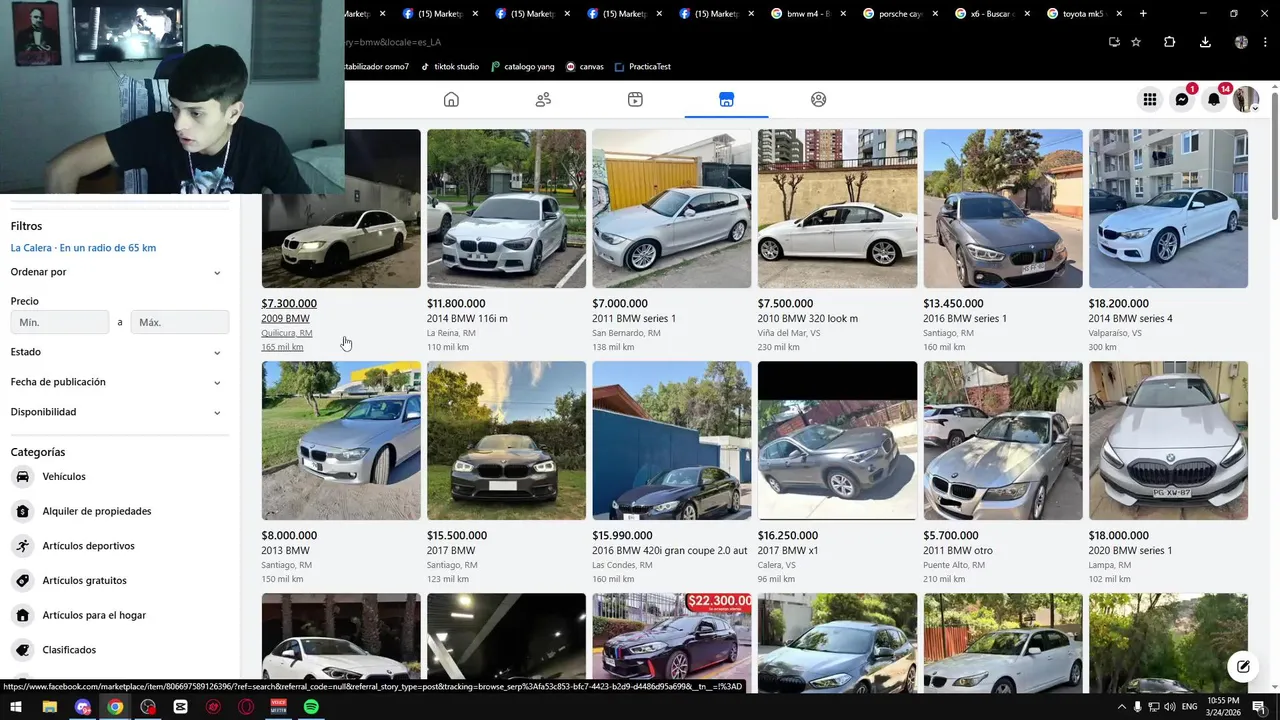Image resolution: width=1280 pixels, height=720 pixels.
Task: Click the ENG language indicator in taskbar
Action: [x=1190, y=707]
